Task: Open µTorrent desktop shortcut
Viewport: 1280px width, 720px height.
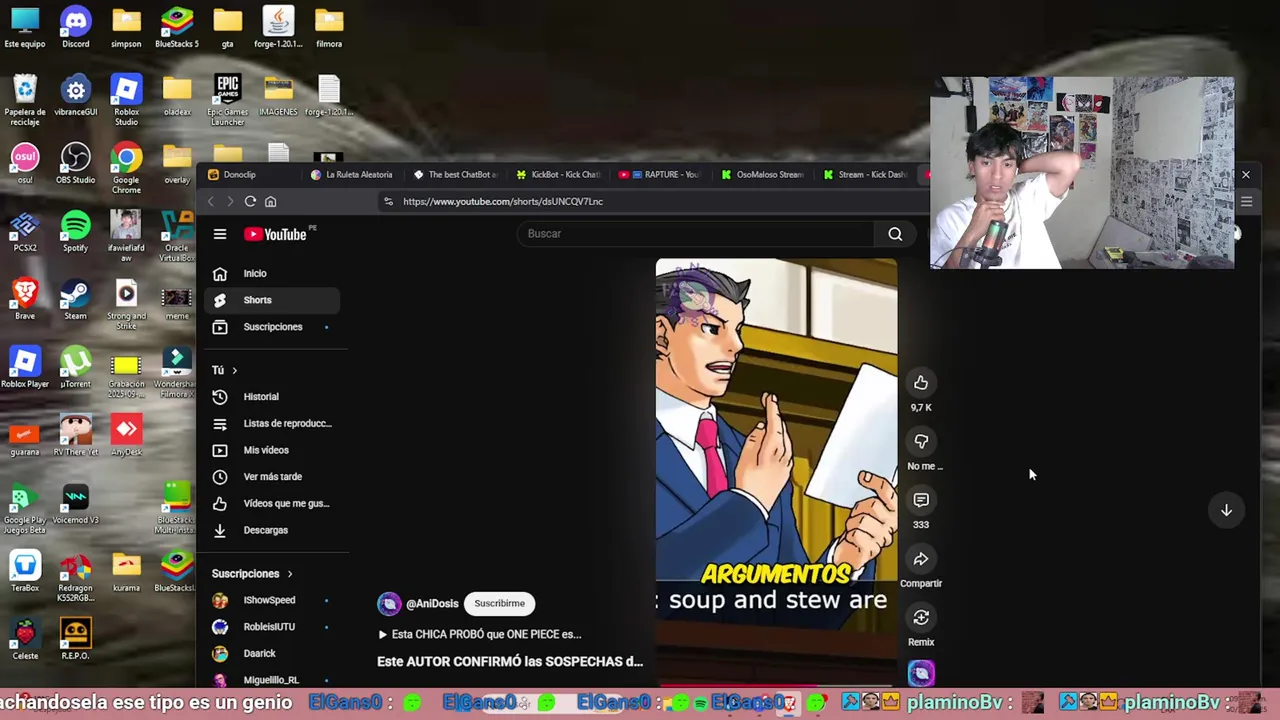Action: [x=75, y=367]
